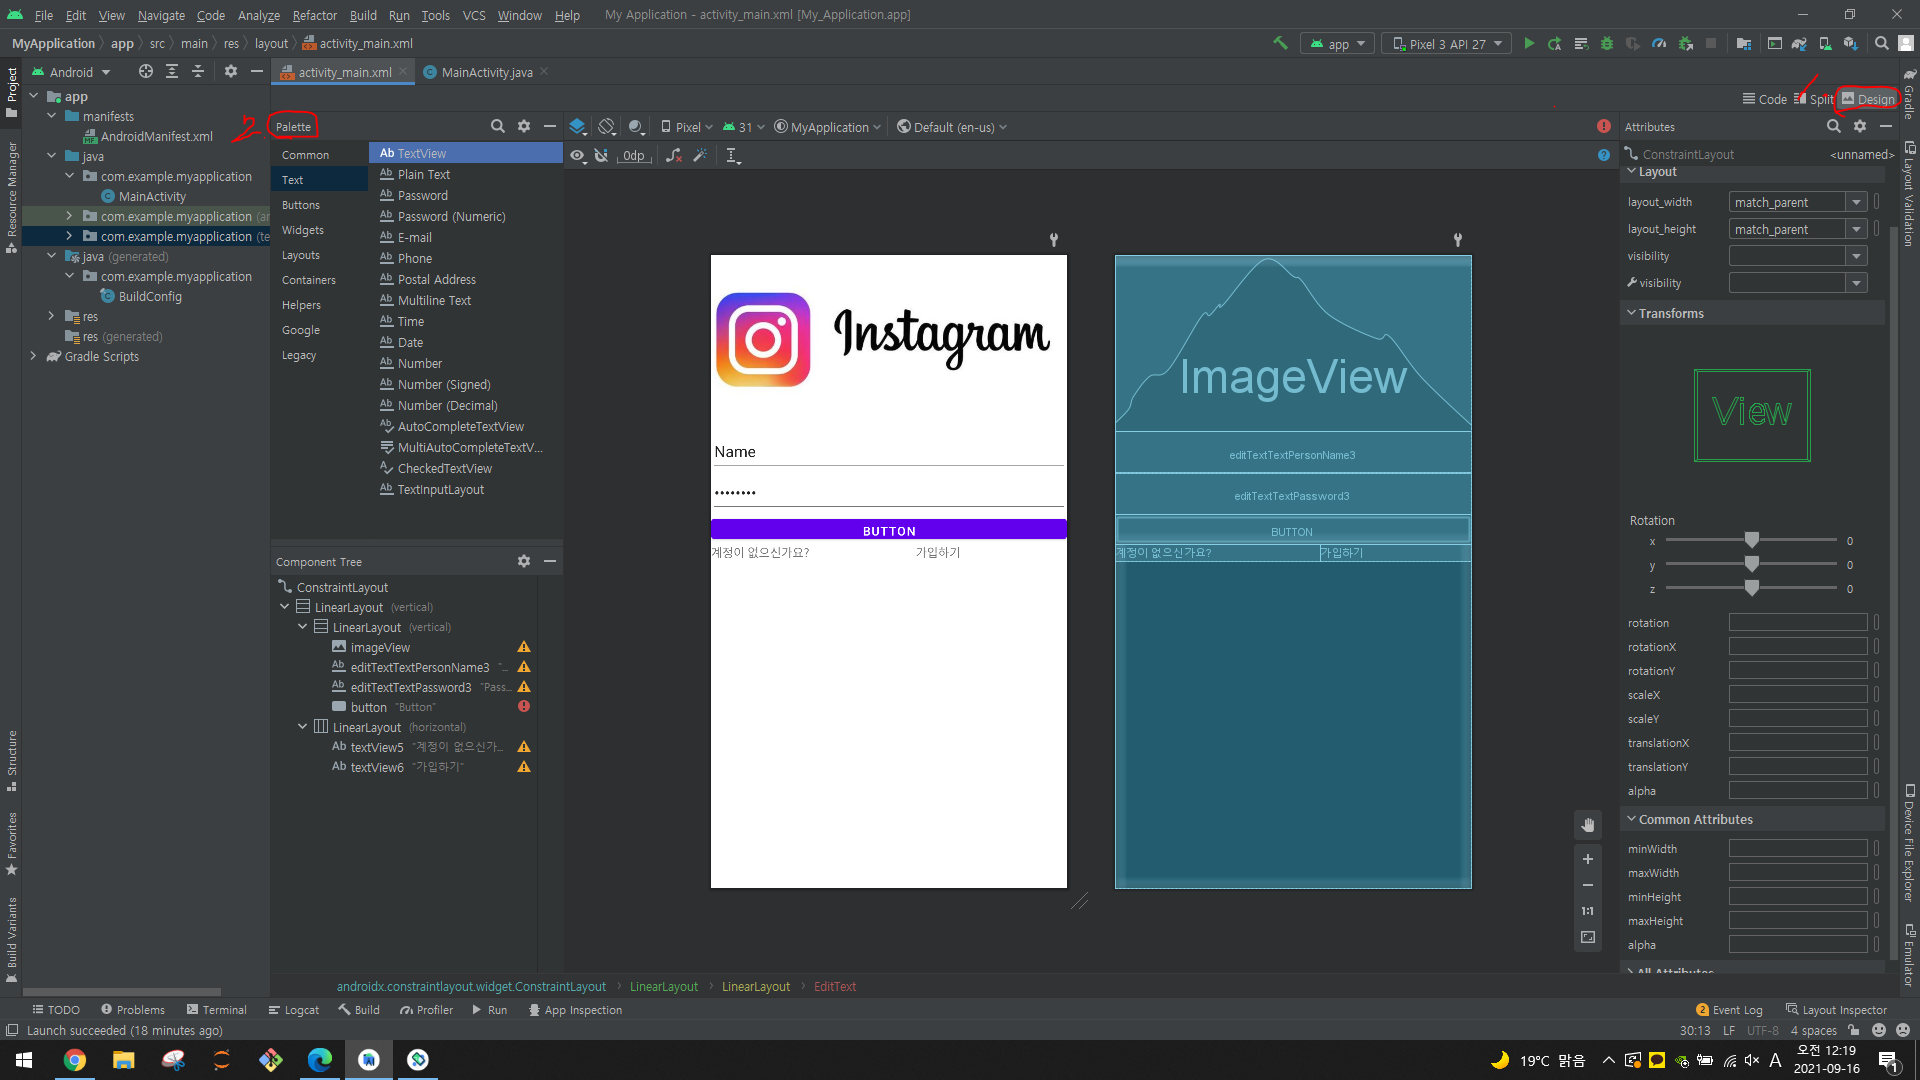
Task: Open the Refactor menu
Action: coord(314,15)
